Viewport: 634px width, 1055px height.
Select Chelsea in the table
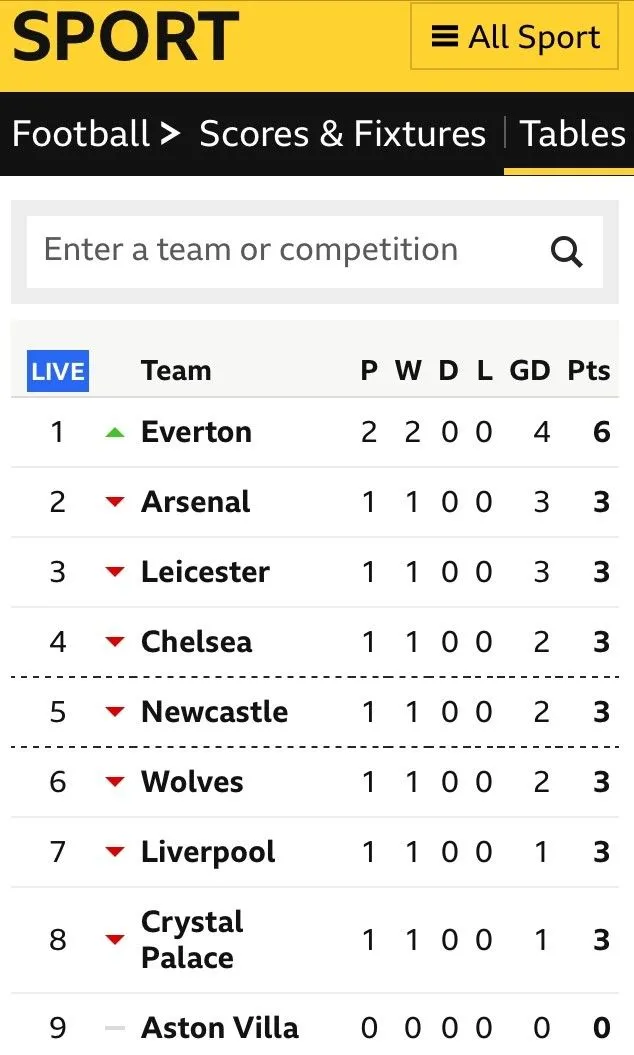point(196,642)
